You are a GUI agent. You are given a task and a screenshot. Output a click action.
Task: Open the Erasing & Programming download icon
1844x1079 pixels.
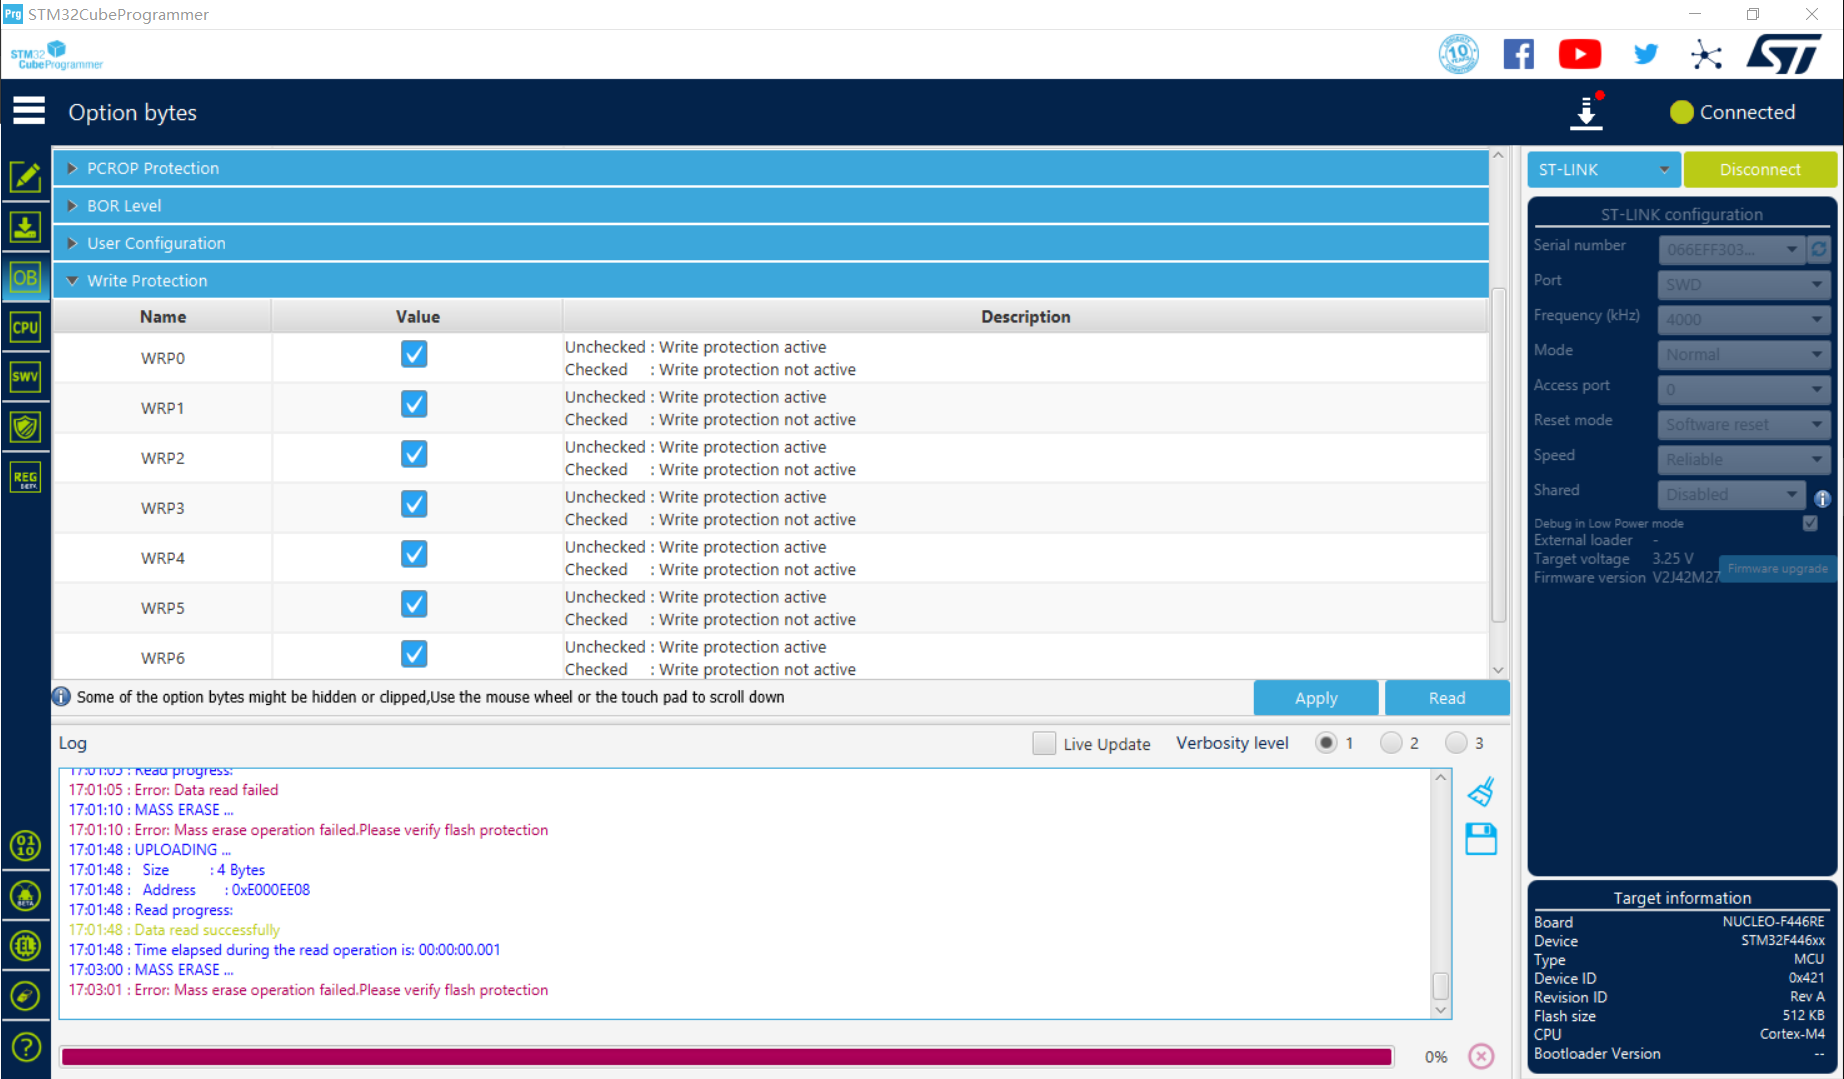click(x=25, y=227)
